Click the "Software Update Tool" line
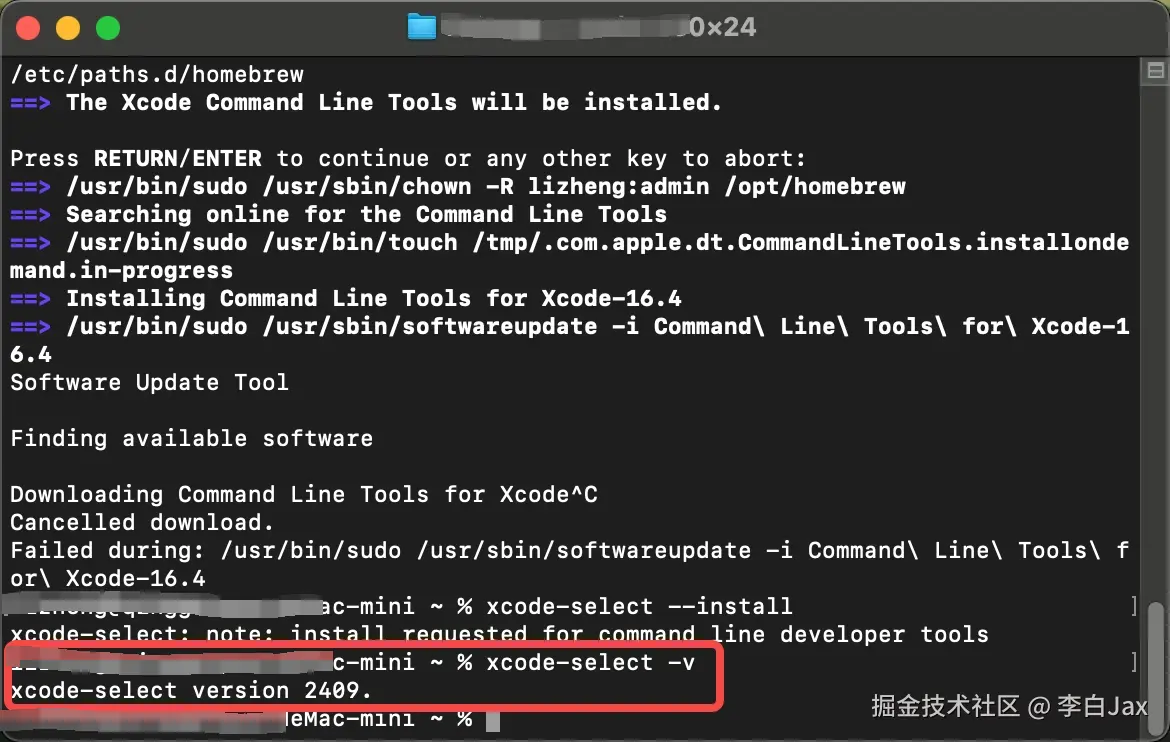This screenshot has height=742, width=1170. tap(149, 382)
